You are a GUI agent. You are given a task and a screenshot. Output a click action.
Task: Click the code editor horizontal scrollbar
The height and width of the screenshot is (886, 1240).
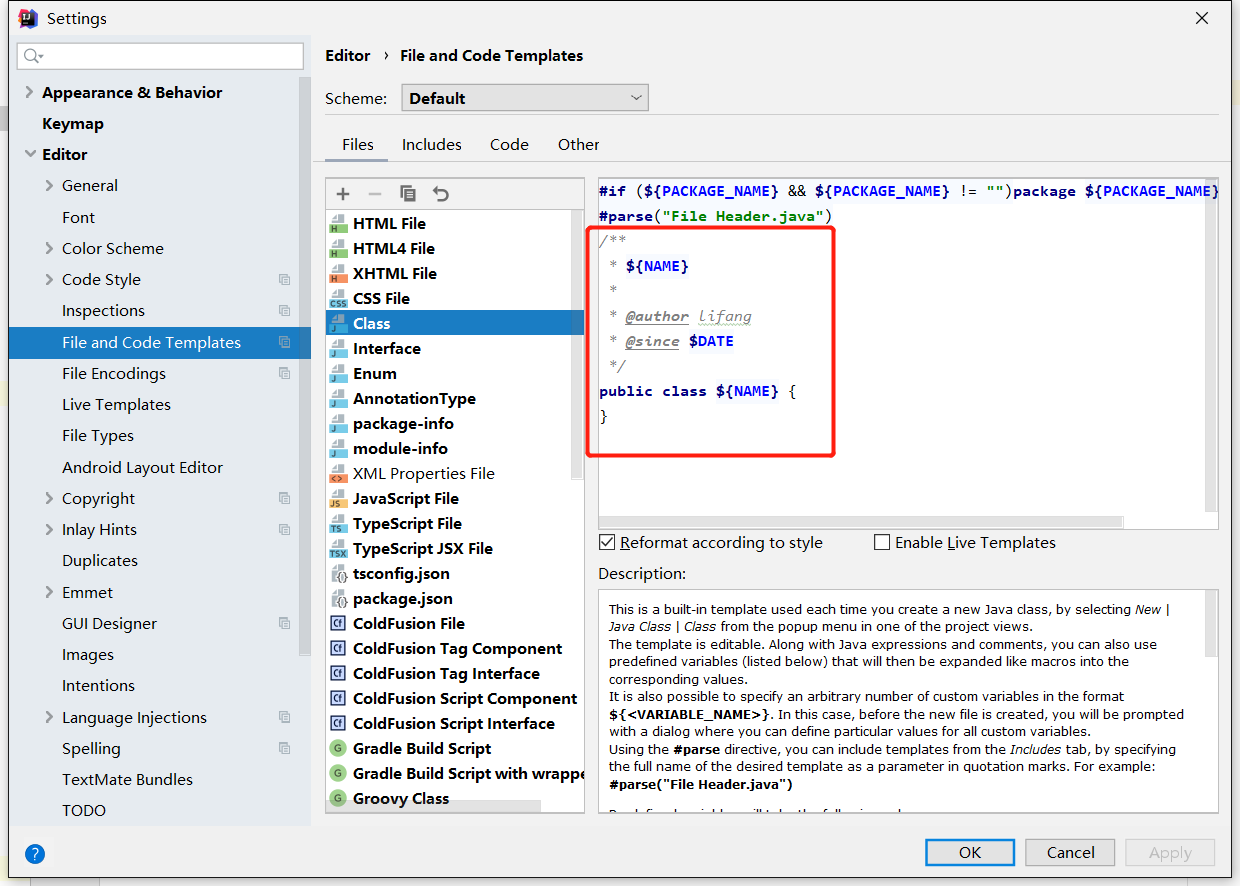(x=860, y=522)
